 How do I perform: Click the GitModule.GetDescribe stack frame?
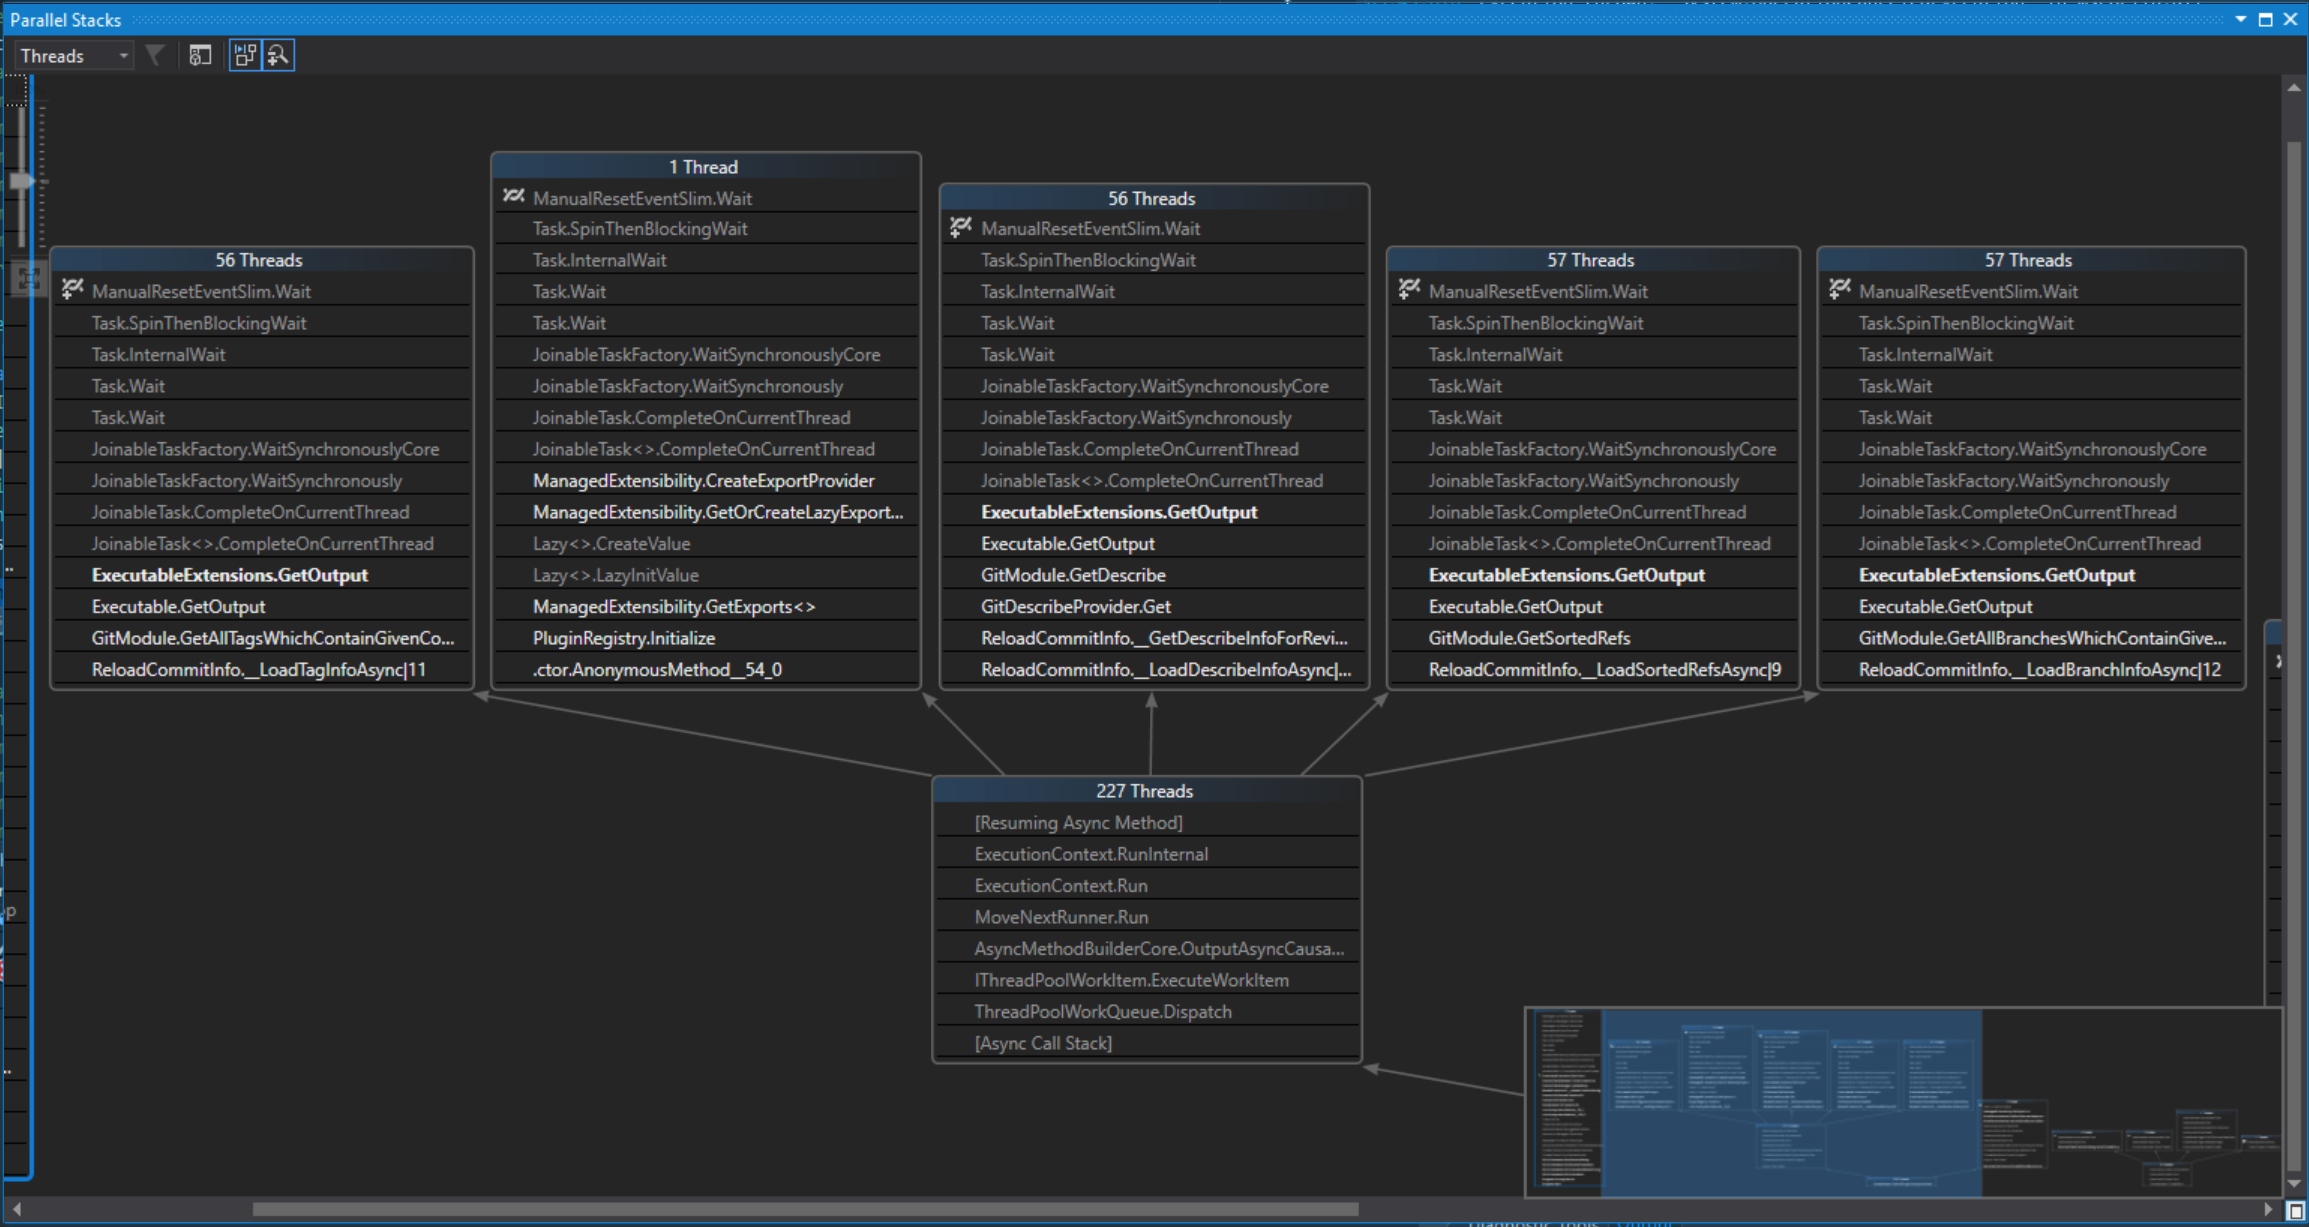[x=1073, y=575]
